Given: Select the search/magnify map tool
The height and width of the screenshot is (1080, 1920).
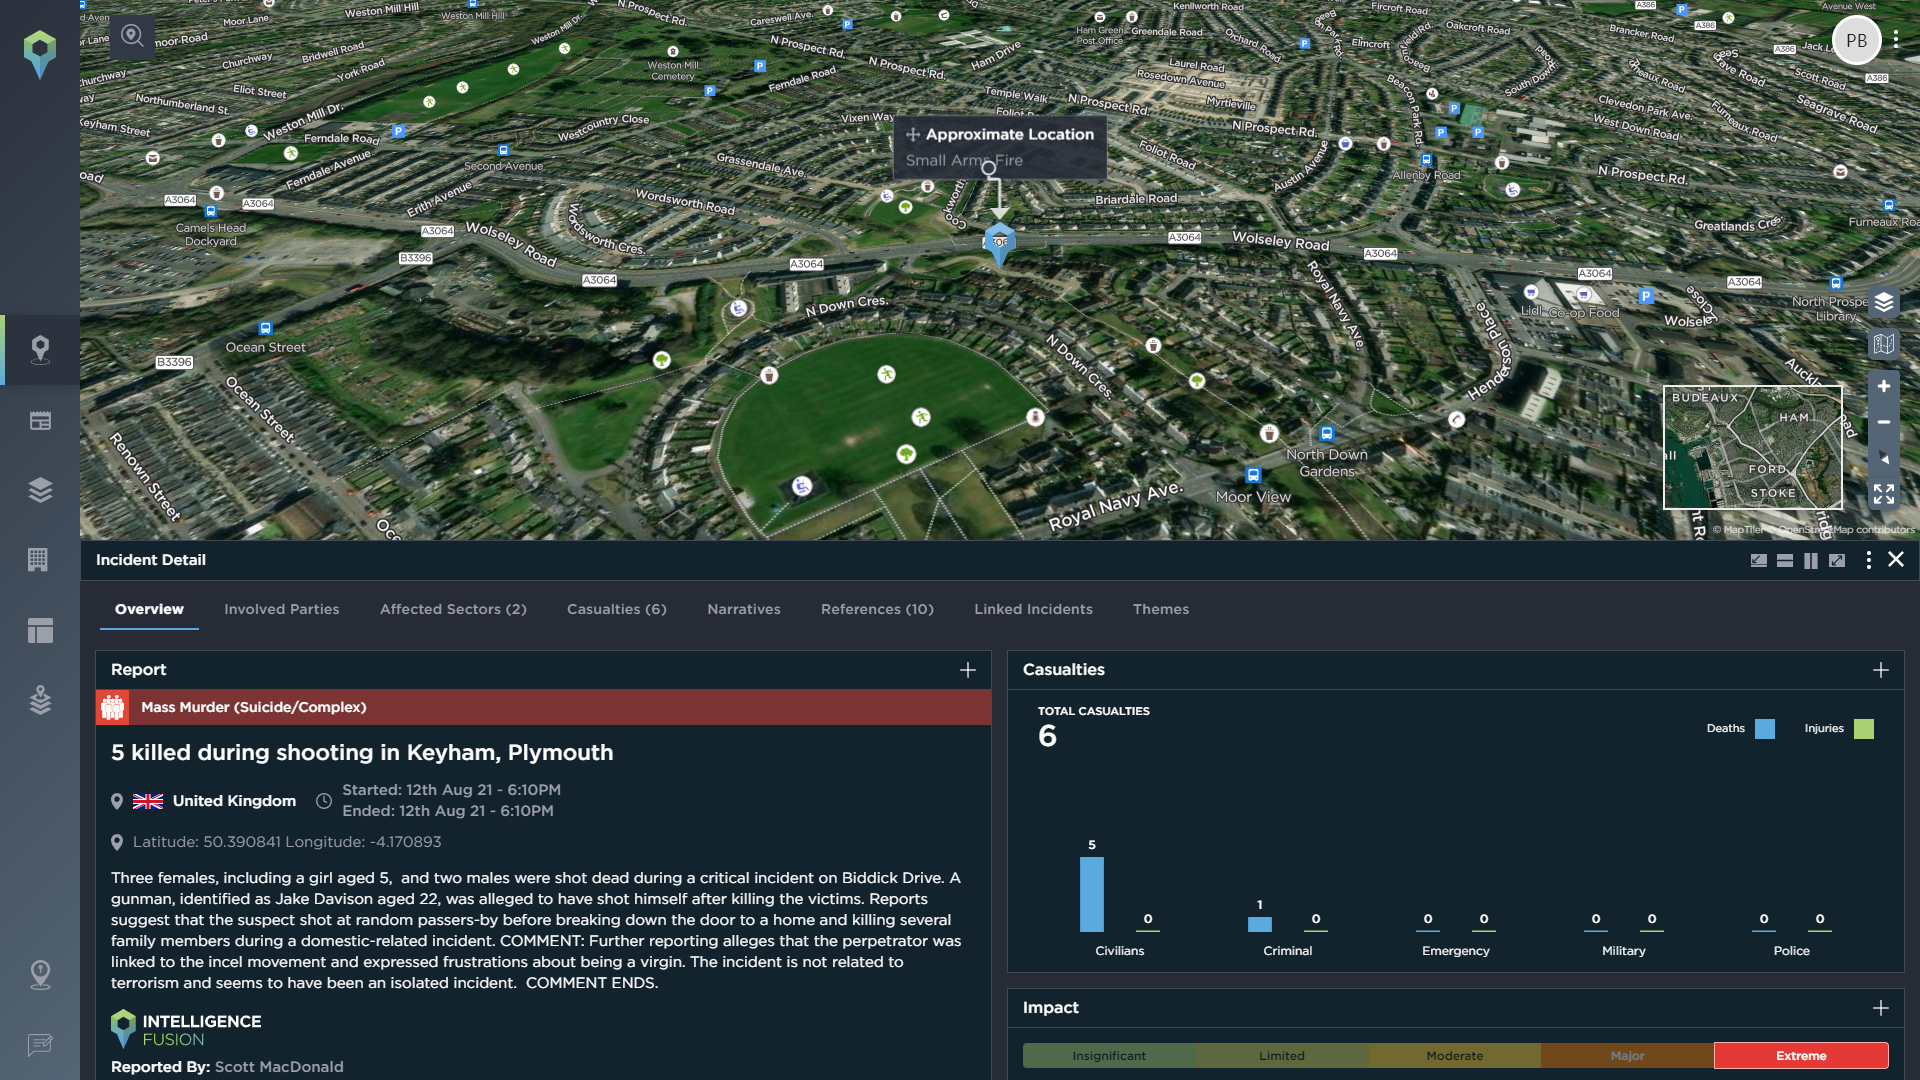Looking at the screenshot, I should click(x=132, y=36).
